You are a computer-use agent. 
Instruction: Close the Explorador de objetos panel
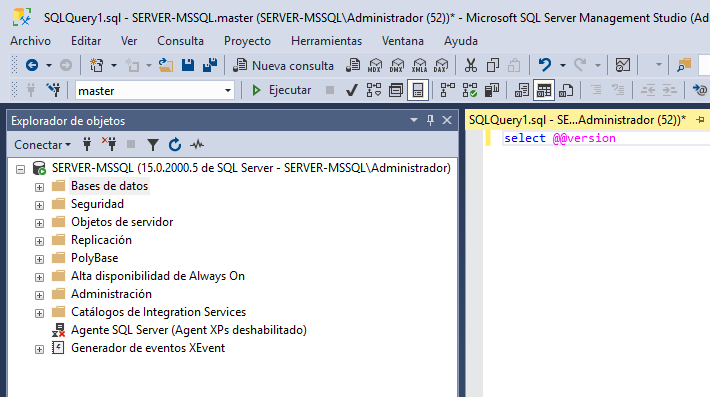click(x=447, y=120)
